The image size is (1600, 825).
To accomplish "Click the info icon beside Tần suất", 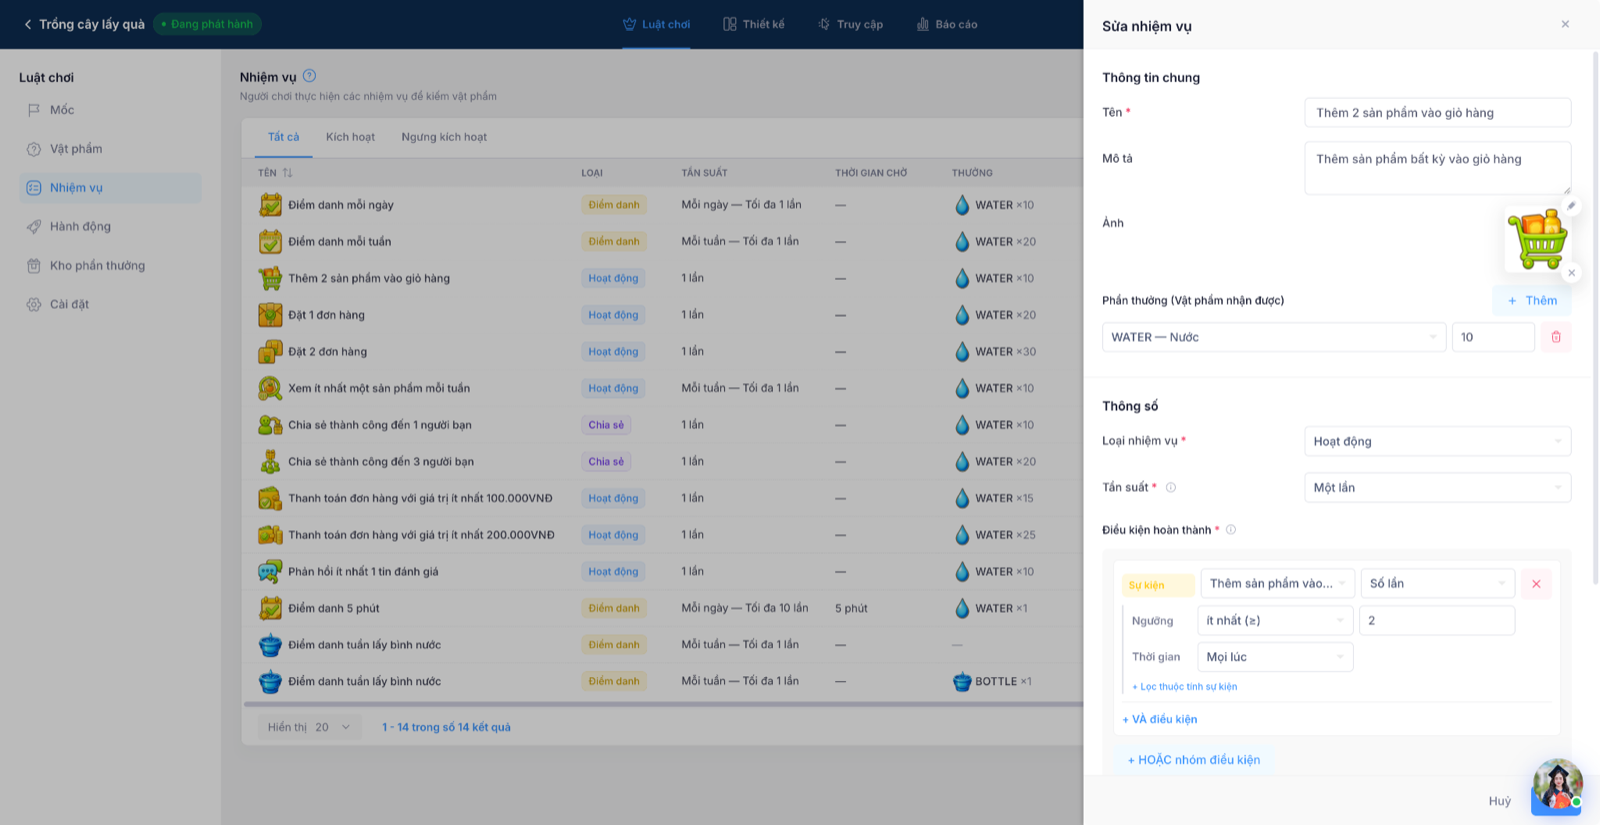I will tap(1171, 488).
